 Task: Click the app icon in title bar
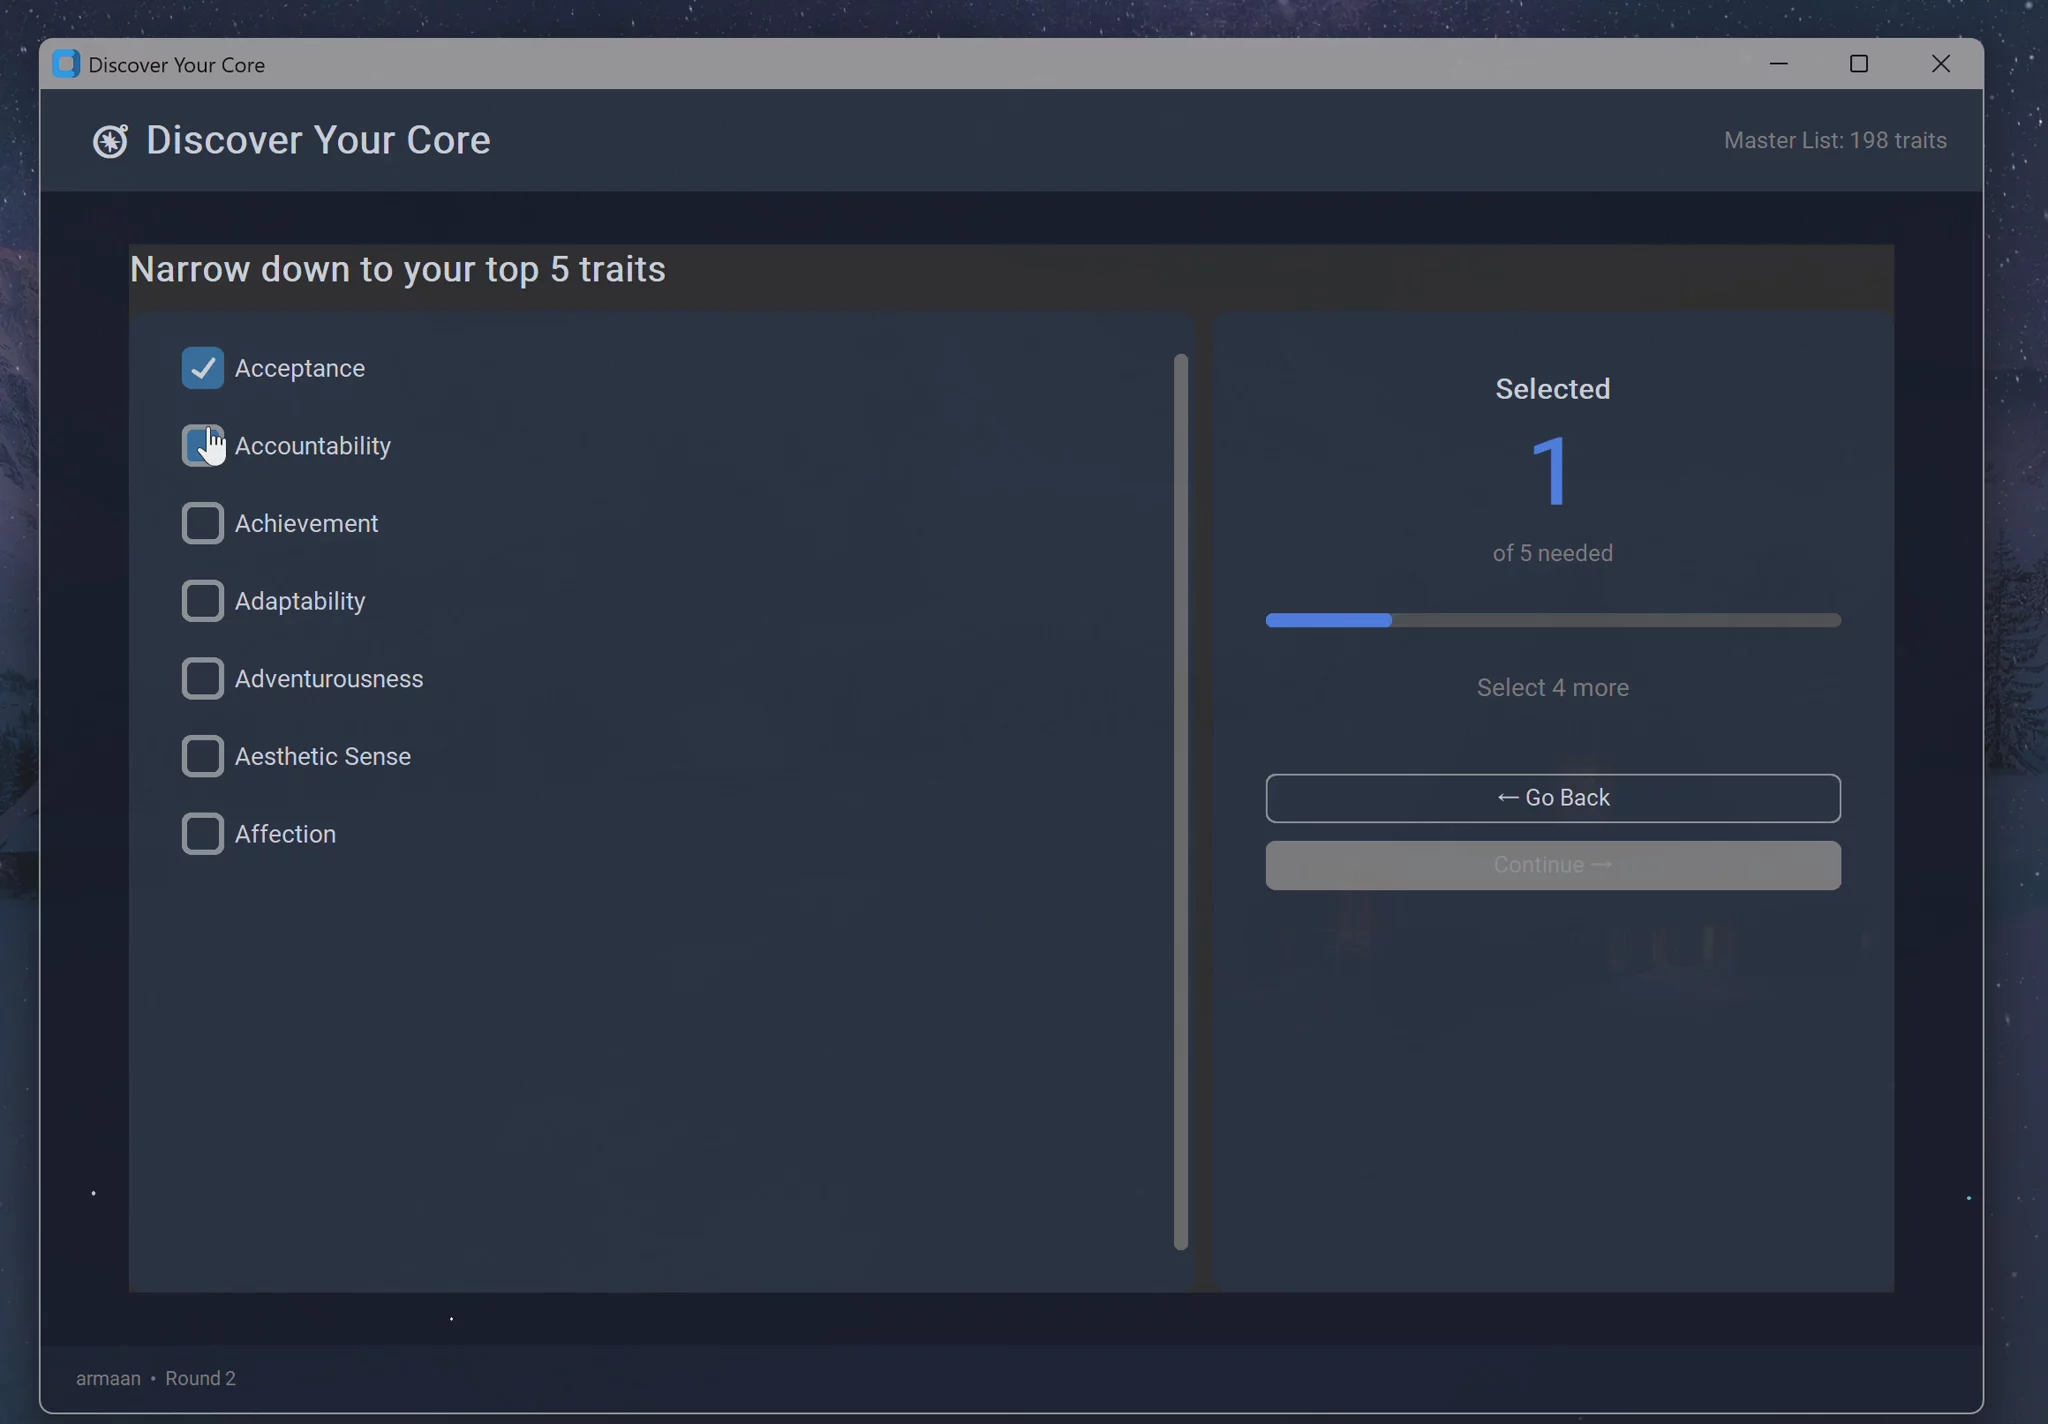(66, 64)
